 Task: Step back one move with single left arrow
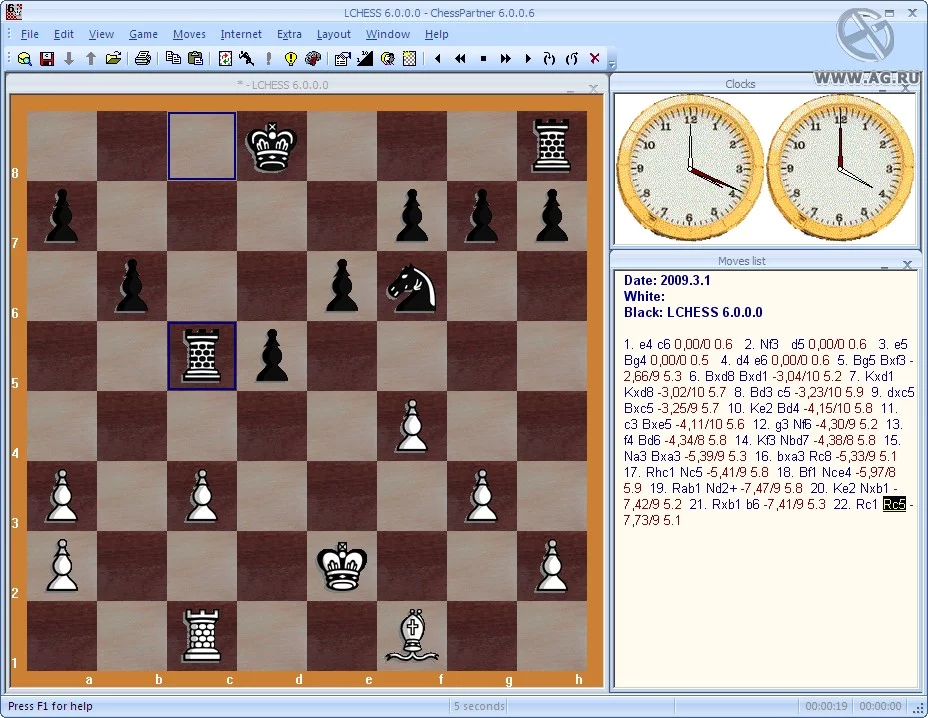tap(438, 59)
